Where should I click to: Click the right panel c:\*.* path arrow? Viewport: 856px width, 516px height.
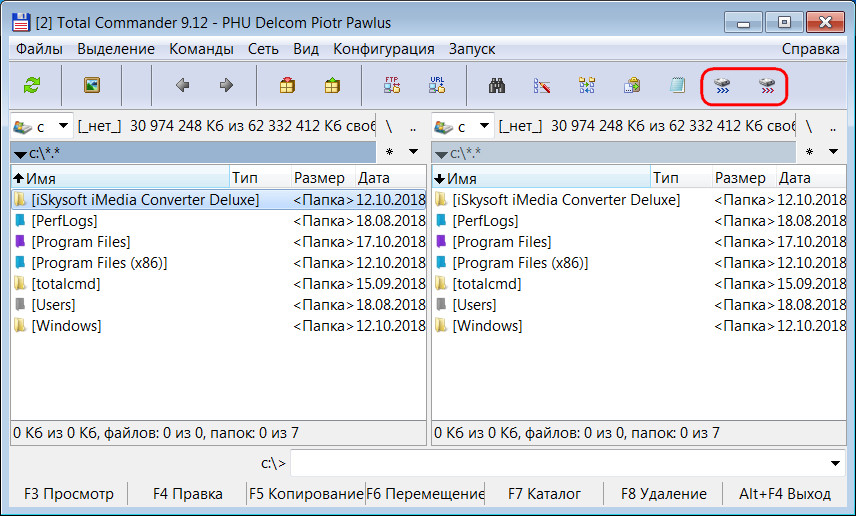pyautogui.click(x=441, y=155)
